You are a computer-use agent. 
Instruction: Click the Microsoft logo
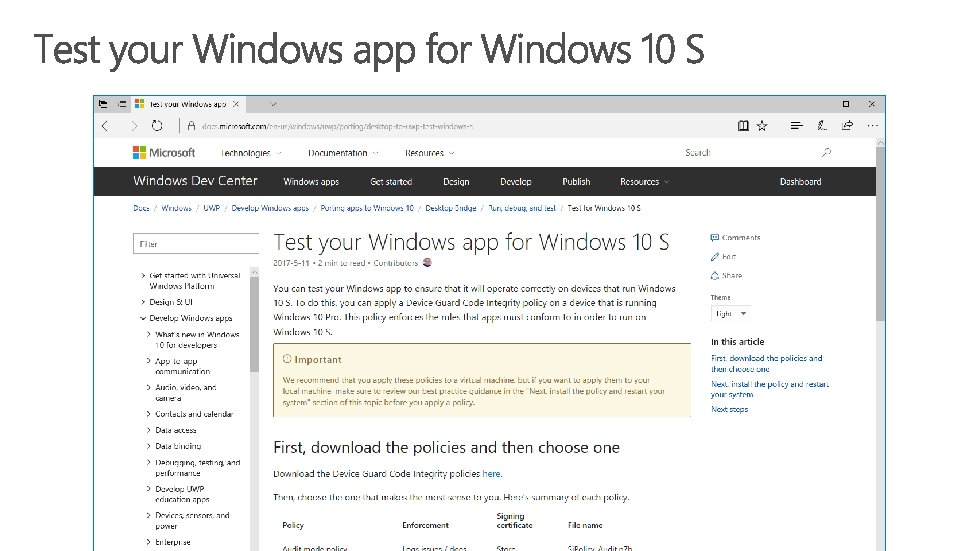(x=164, y=152)
